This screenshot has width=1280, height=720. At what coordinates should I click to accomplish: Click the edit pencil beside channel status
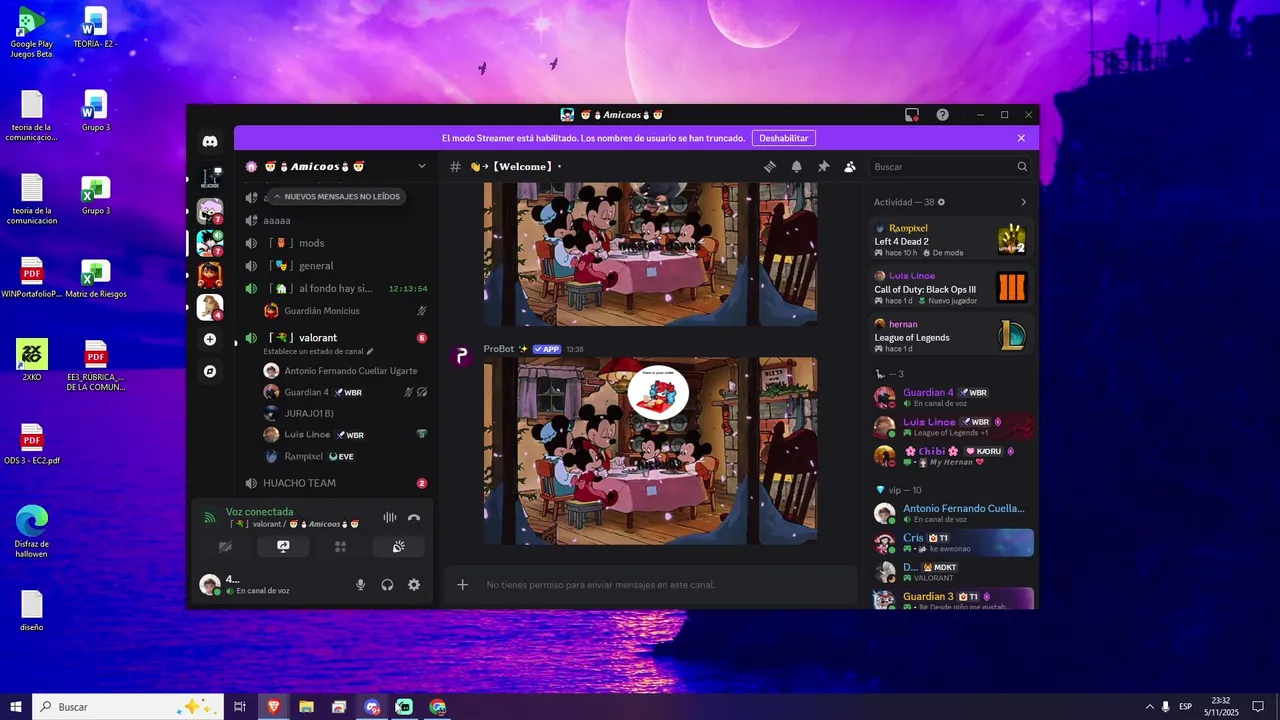point(370,352)
